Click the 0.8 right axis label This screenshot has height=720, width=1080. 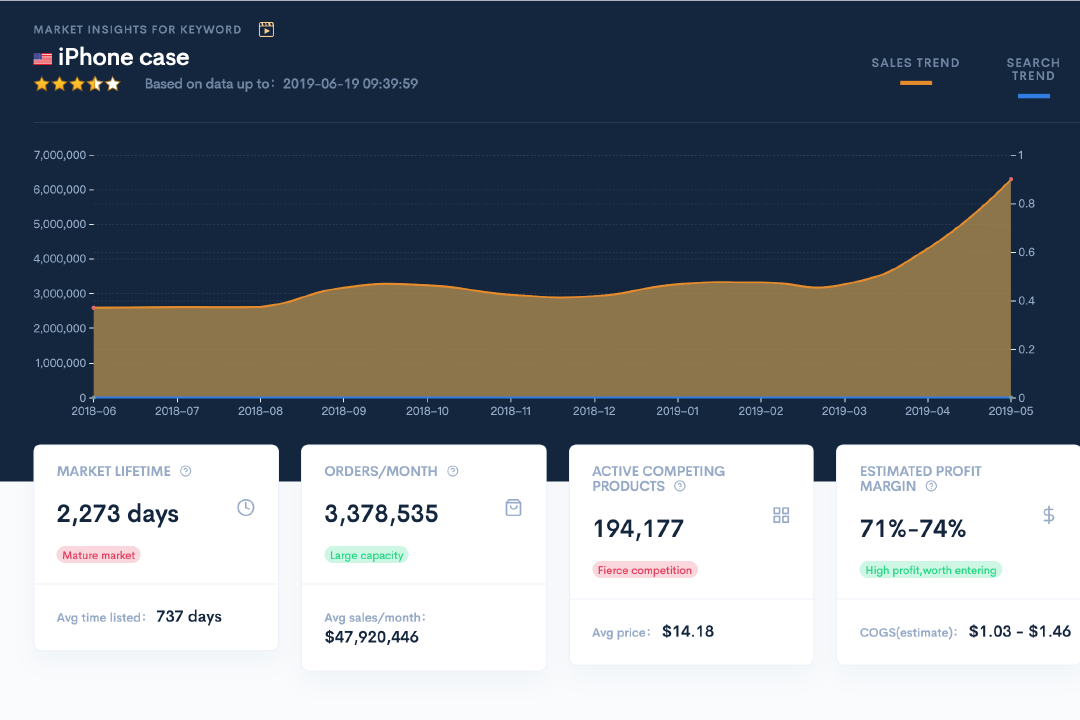(1026, 204)
